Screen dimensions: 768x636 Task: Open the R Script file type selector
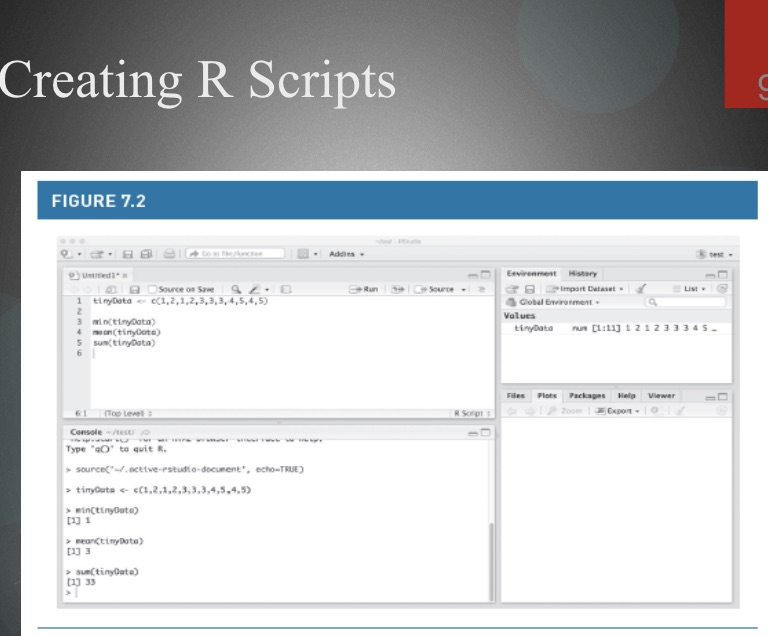[472, 414]
